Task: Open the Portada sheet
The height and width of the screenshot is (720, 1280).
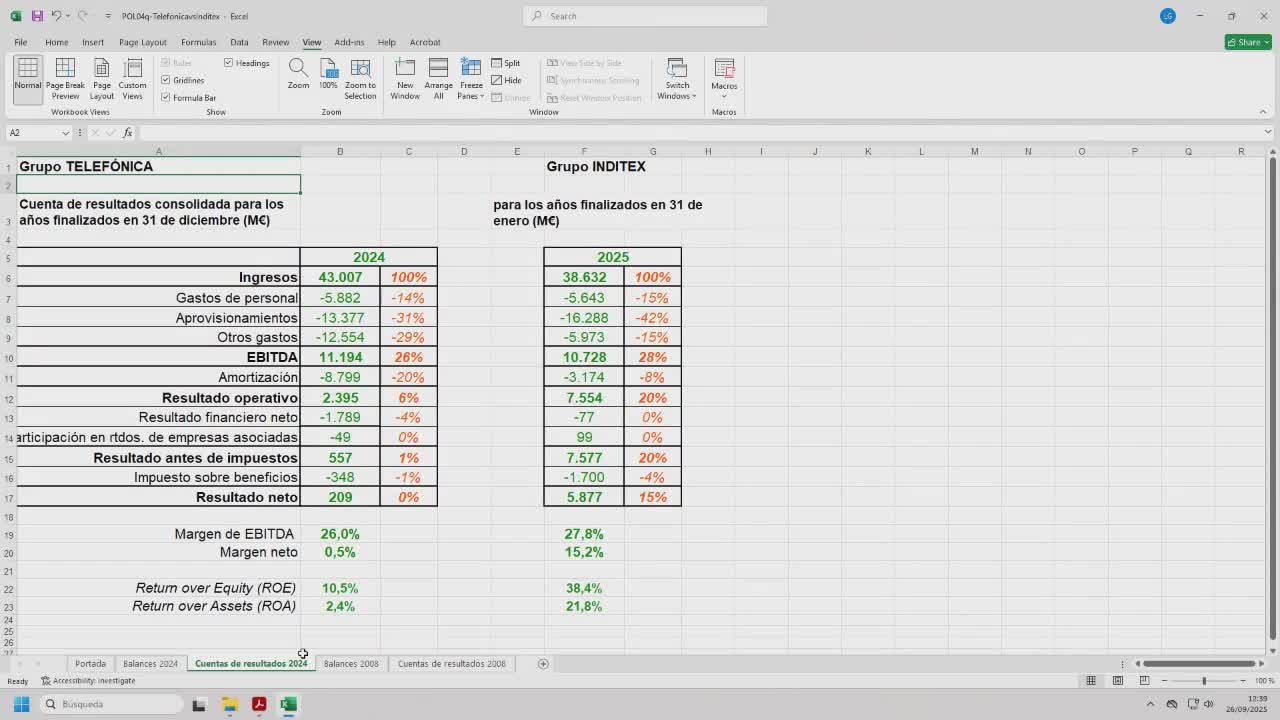Action: tap(90, 663)
